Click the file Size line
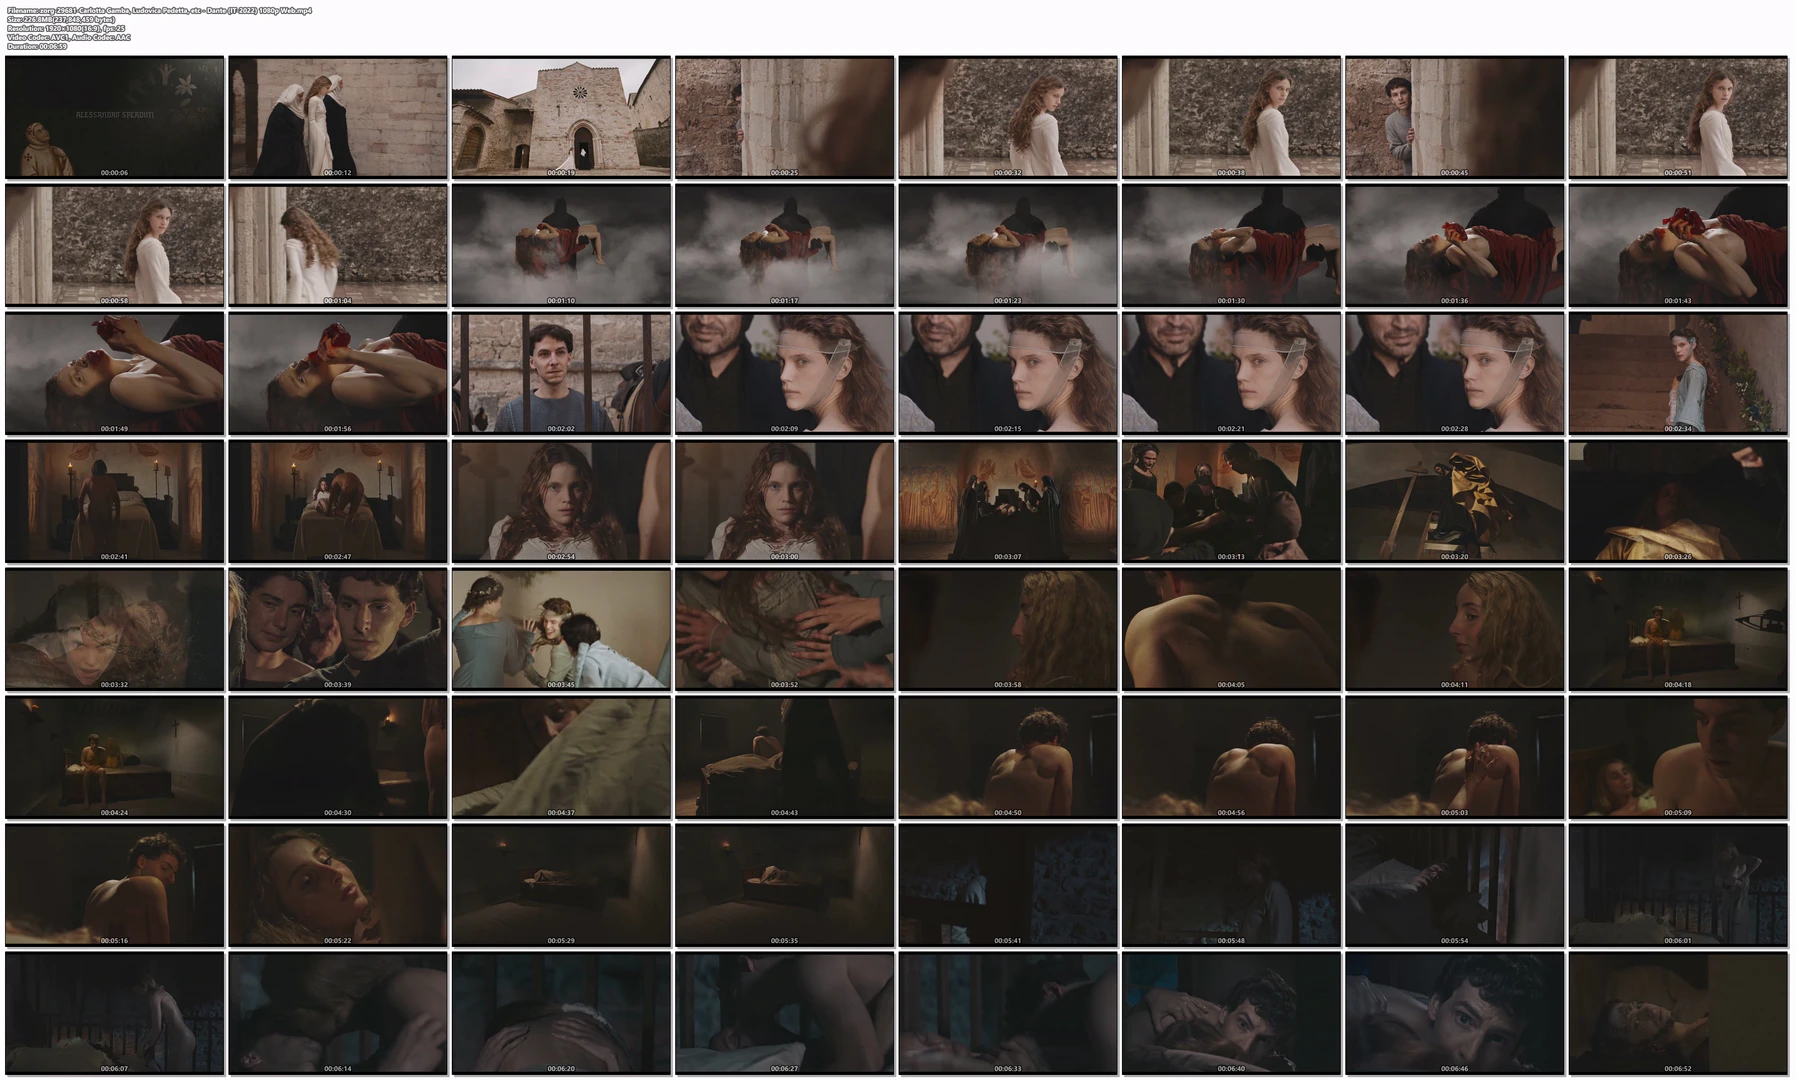The image size is (1796, 1080). [x=60, y=19]
